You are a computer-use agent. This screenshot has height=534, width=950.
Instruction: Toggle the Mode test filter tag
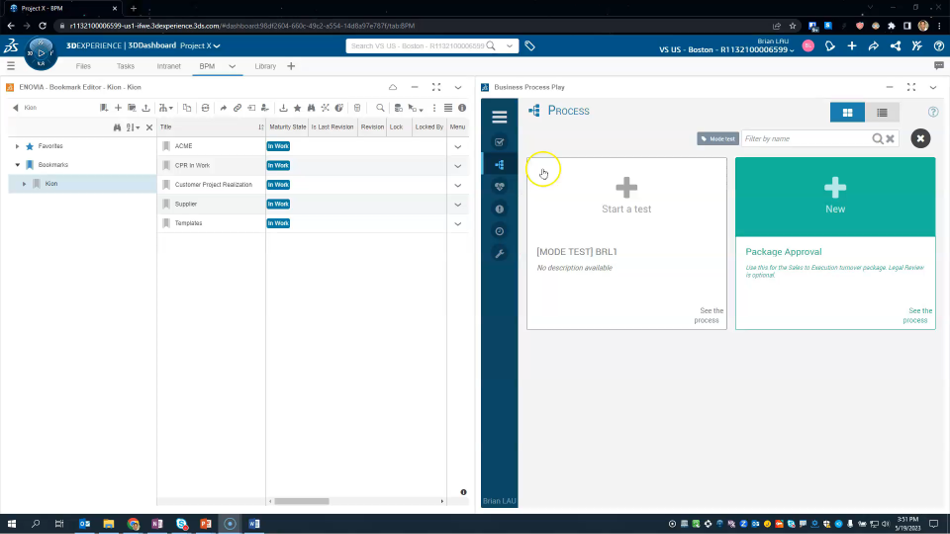718,139
